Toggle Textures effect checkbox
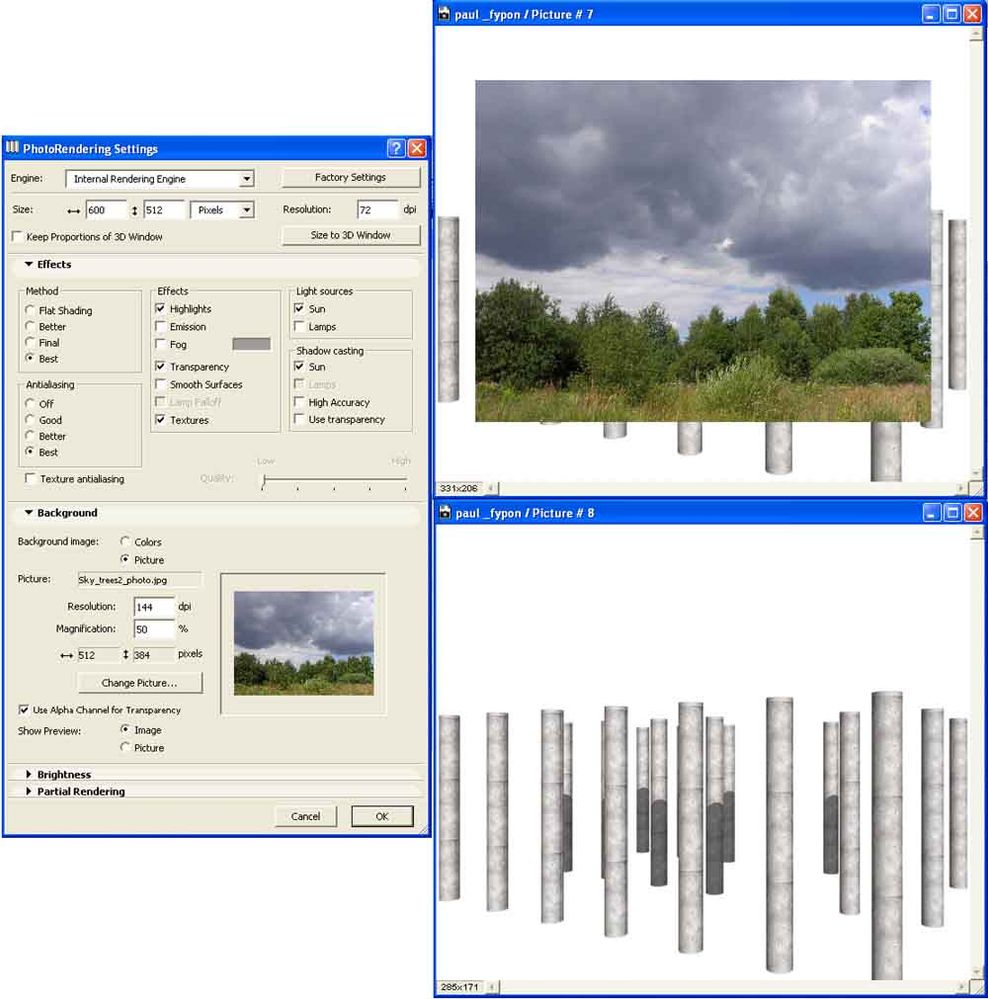Screen dimensions: 988x999 pyautogui.click(x=161, y=420)
